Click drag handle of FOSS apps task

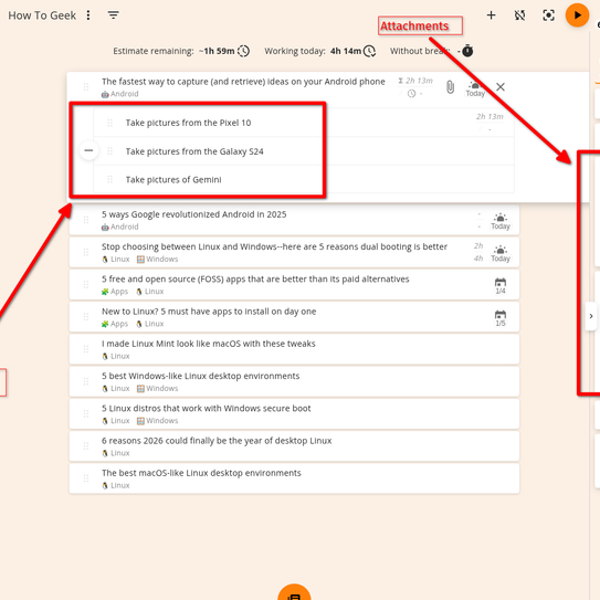point(86,284)
